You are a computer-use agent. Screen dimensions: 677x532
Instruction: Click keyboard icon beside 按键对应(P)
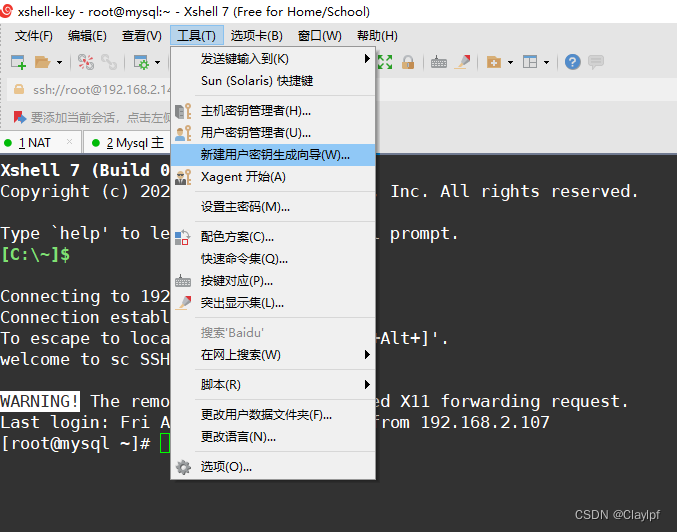(x=183, y=282)
